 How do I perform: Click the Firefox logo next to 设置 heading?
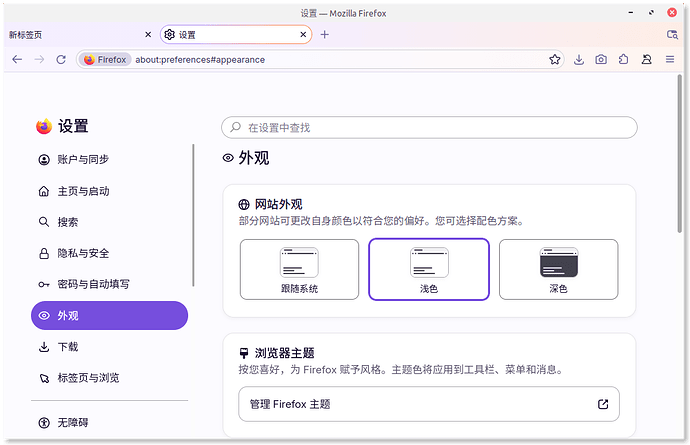click(x=44, y=126)
